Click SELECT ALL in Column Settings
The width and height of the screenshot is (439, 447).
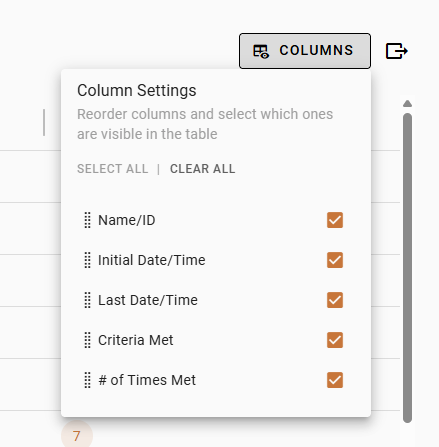click(113, 169)
